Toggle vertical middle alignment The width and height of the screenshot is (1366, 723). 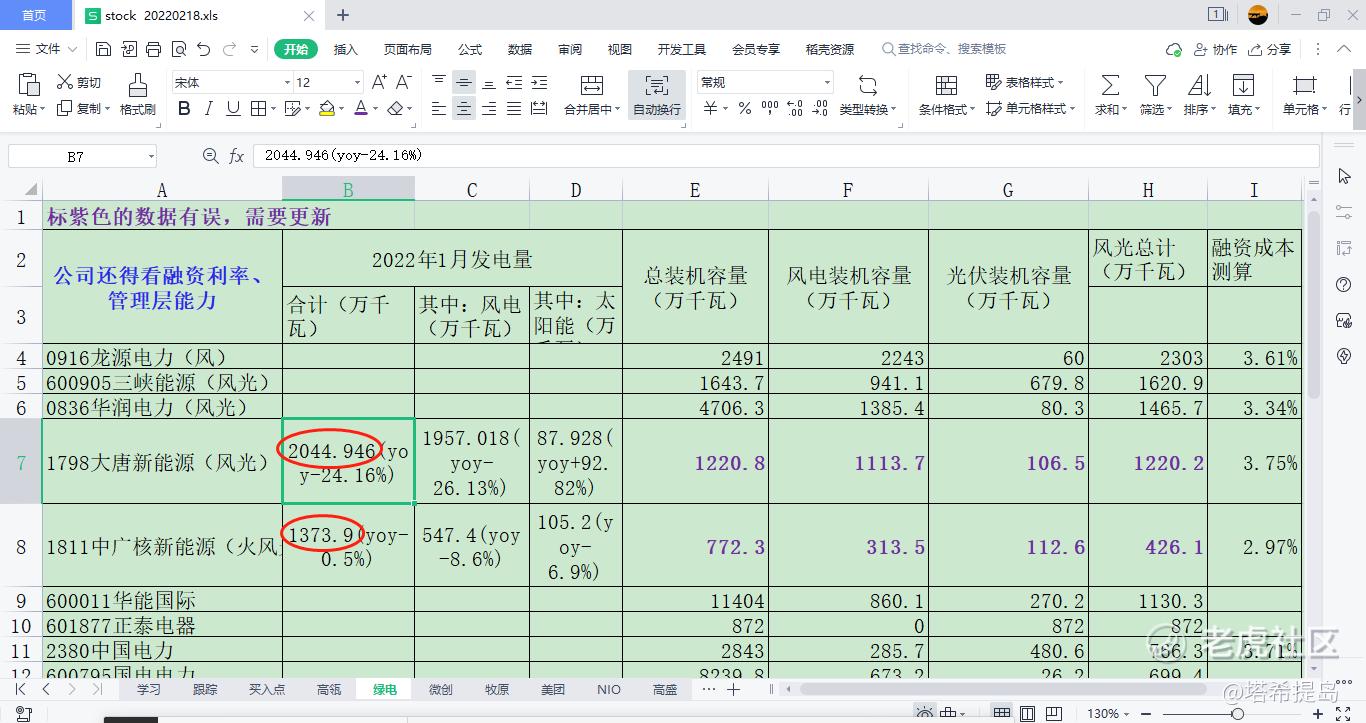464,83
